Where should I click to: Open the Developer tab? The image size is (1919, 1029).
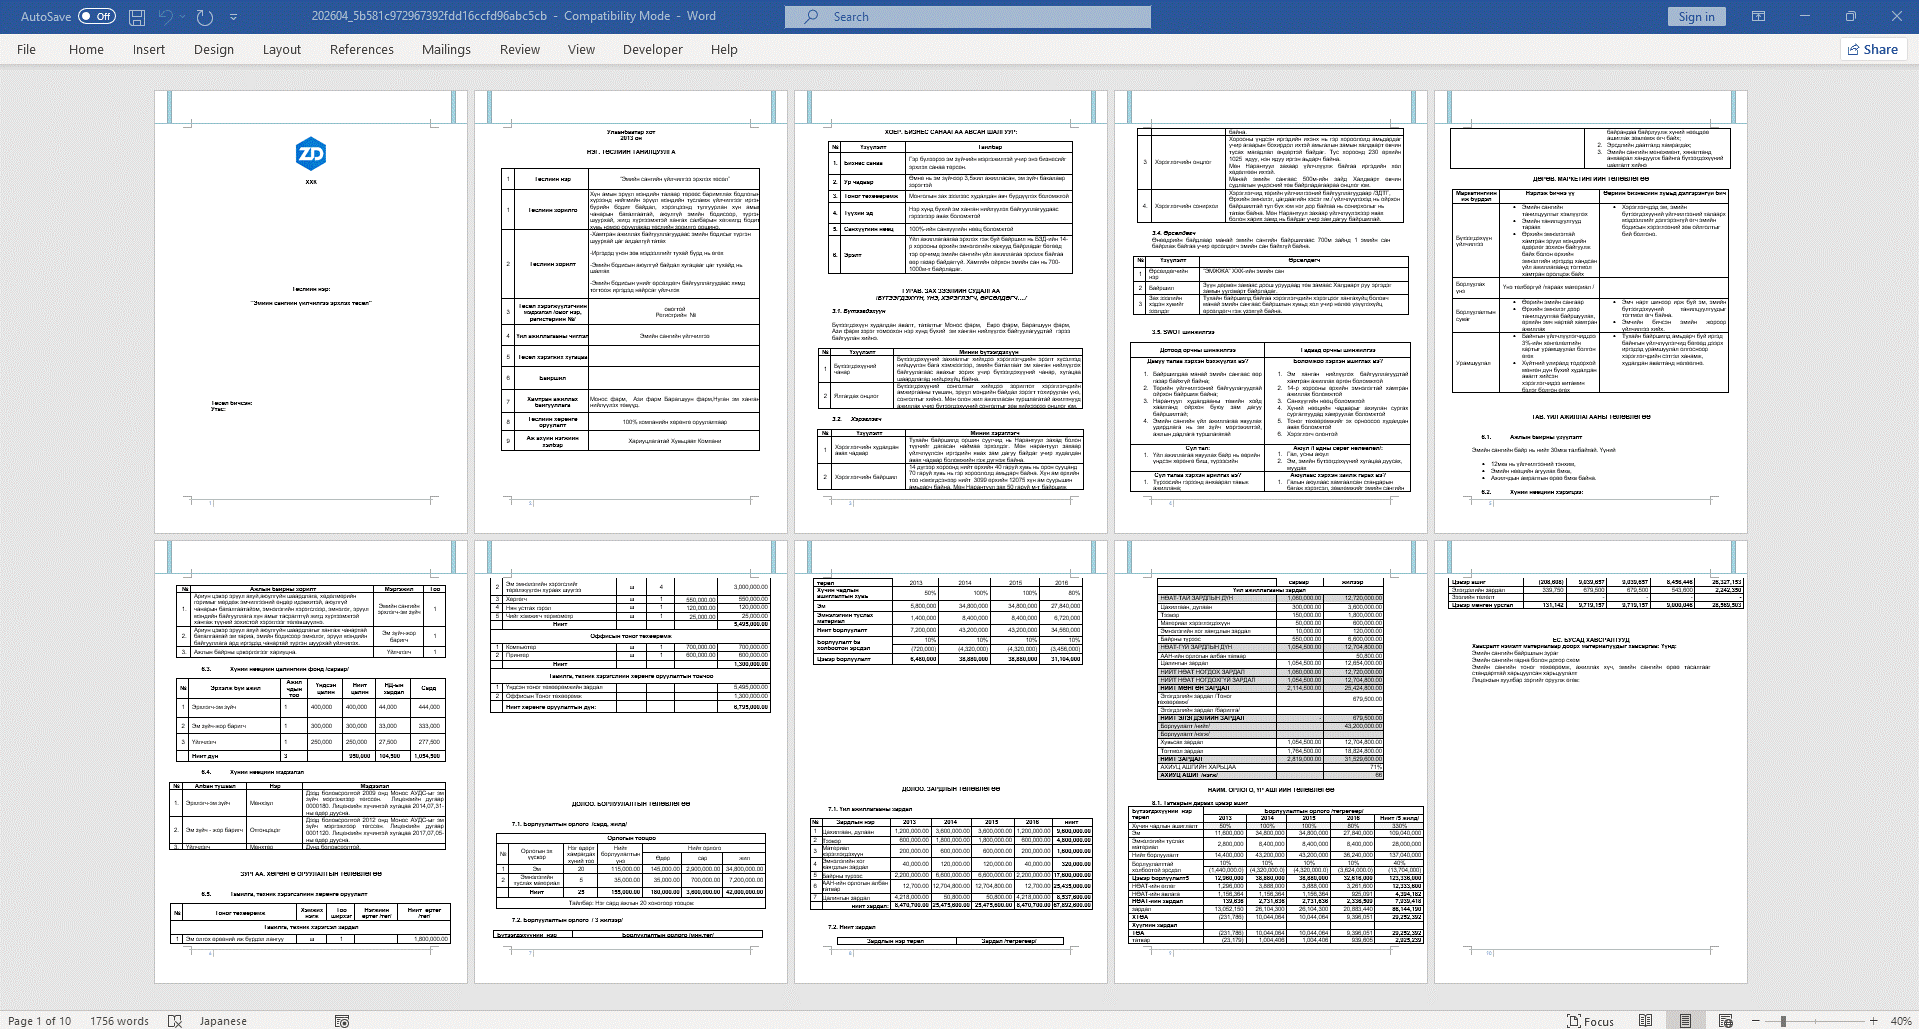pyautogui.click(x=652, y=49)
